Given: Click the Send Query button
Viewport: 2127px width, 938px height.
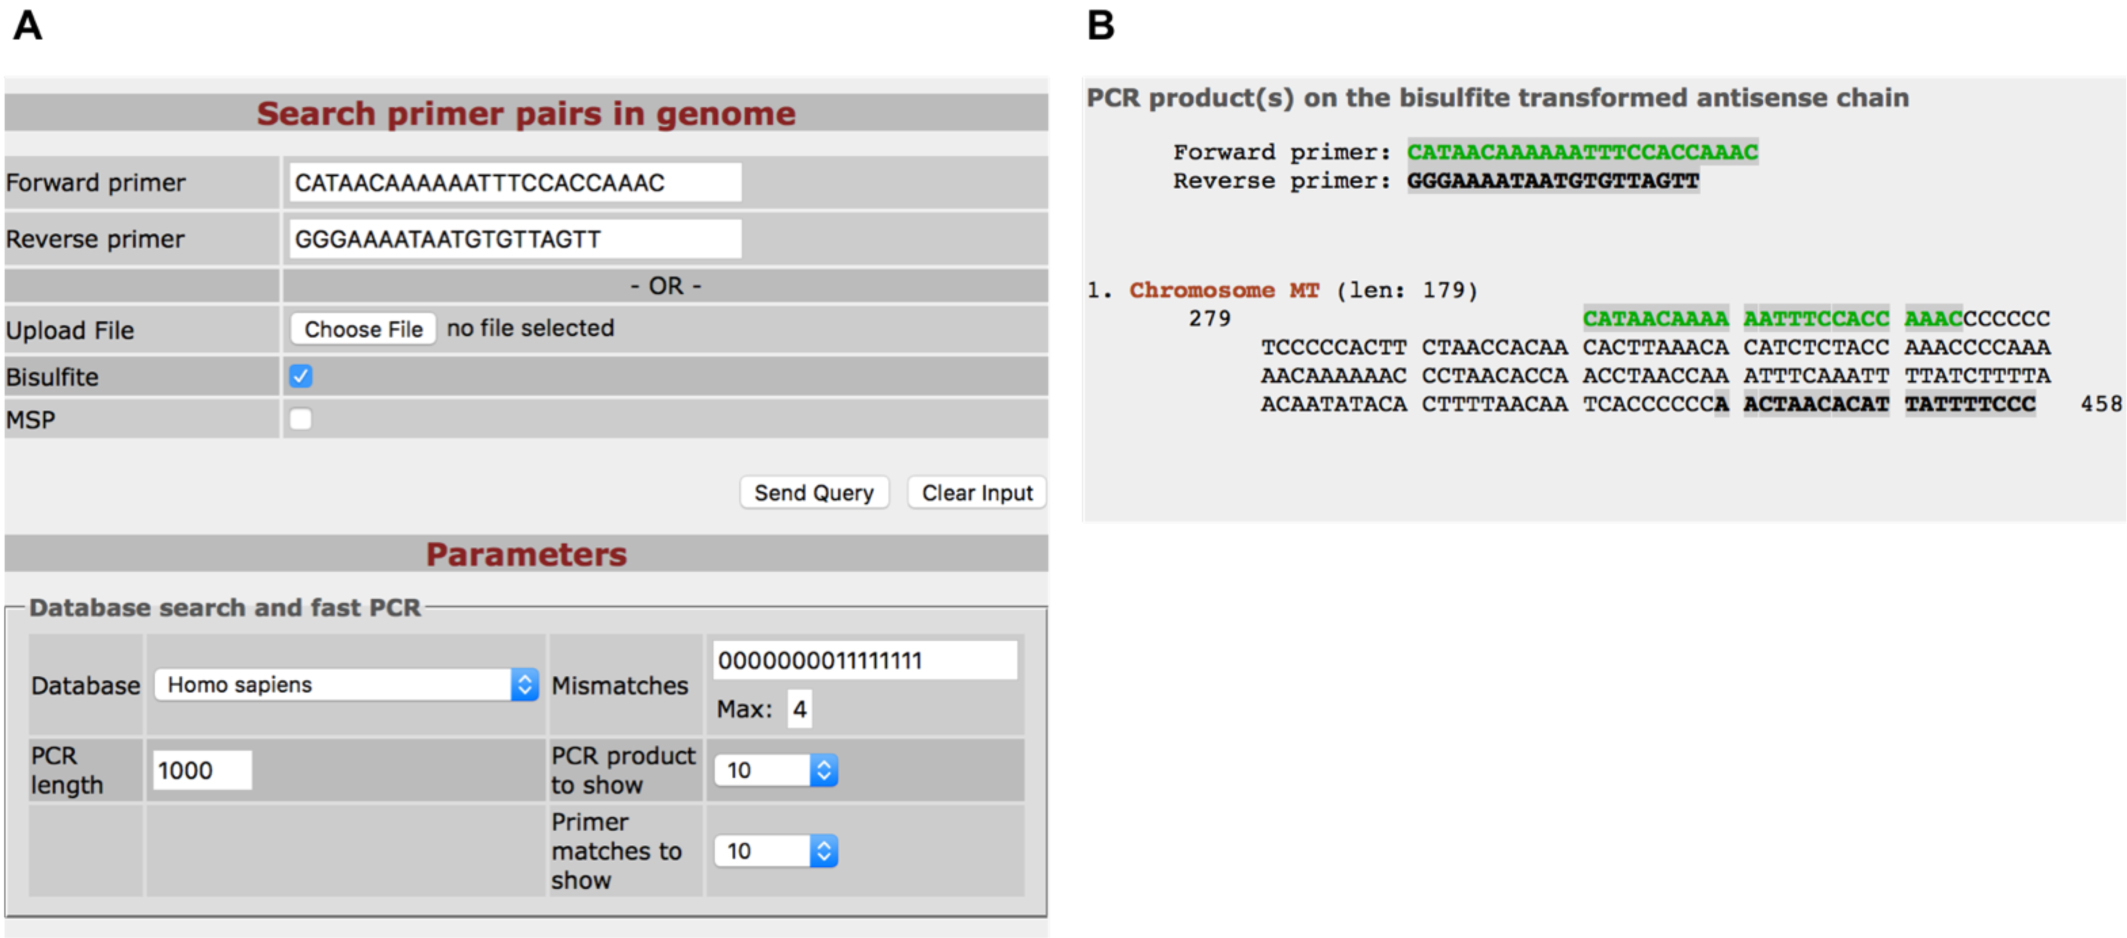Looking at the screenshot, I should pos(813,493).
